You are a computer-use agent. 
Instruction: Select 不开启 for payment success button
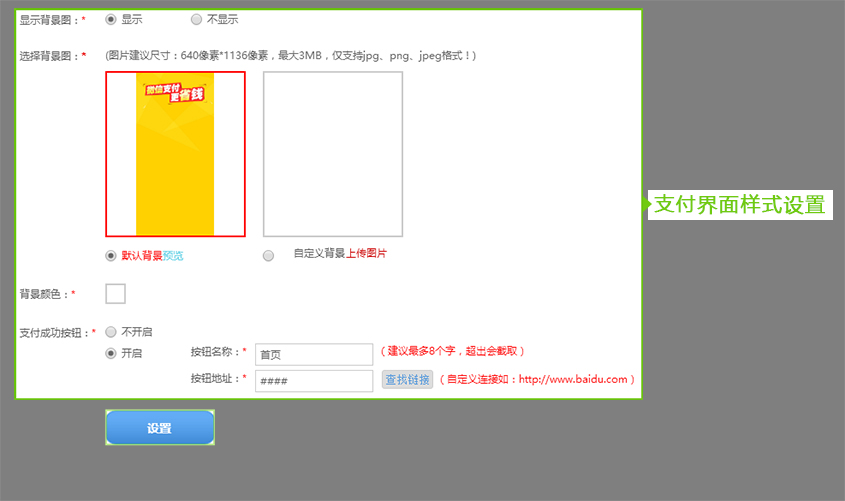click(110, 331)
